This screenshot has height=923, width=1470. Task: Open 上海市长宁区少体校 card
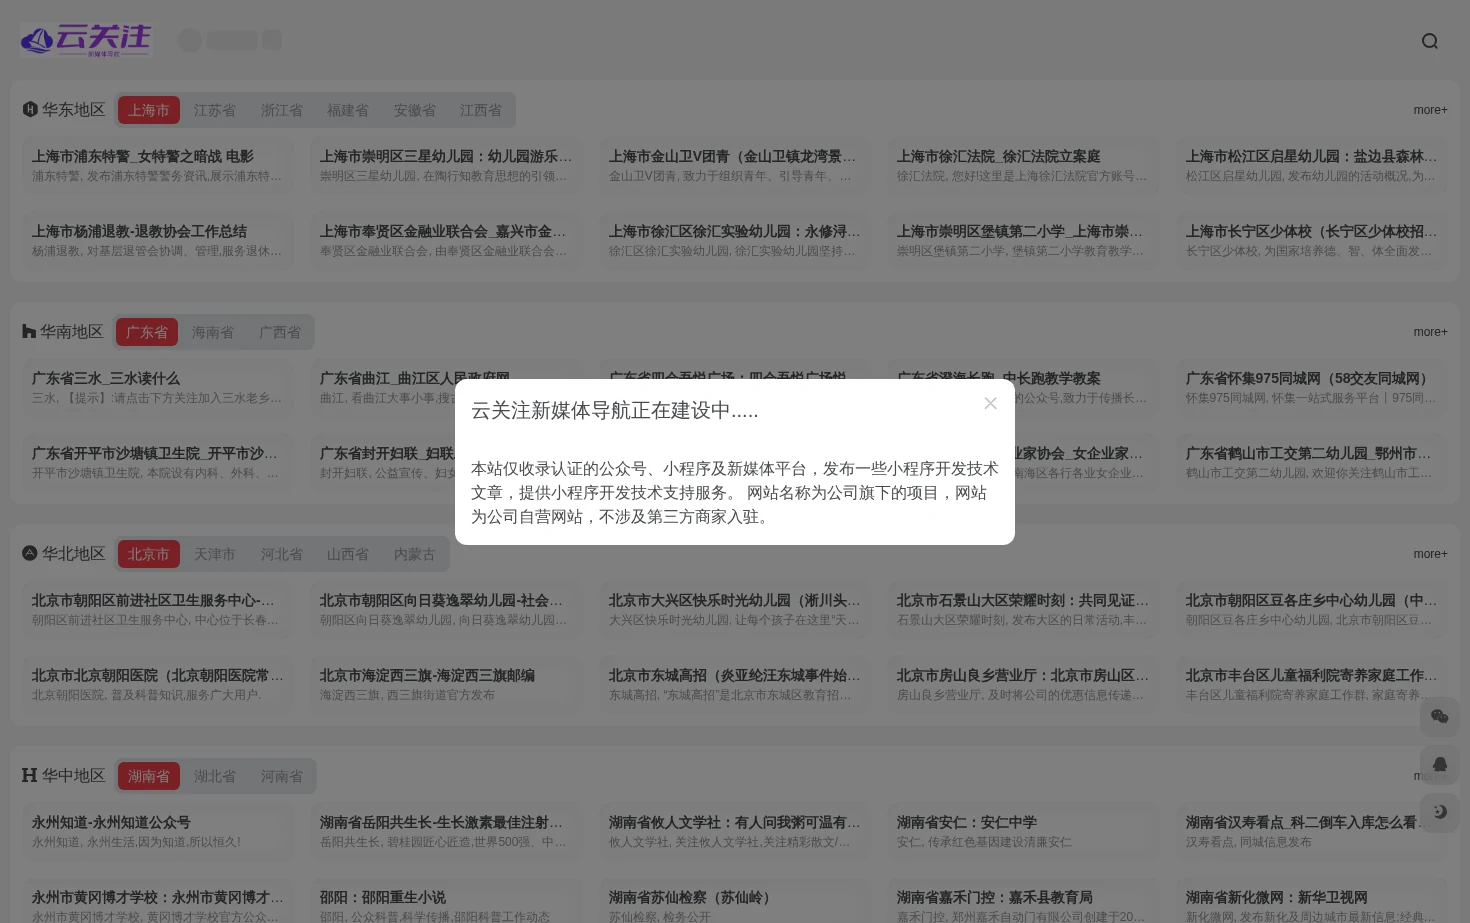pyautogui.click(x=1312, y=241)
